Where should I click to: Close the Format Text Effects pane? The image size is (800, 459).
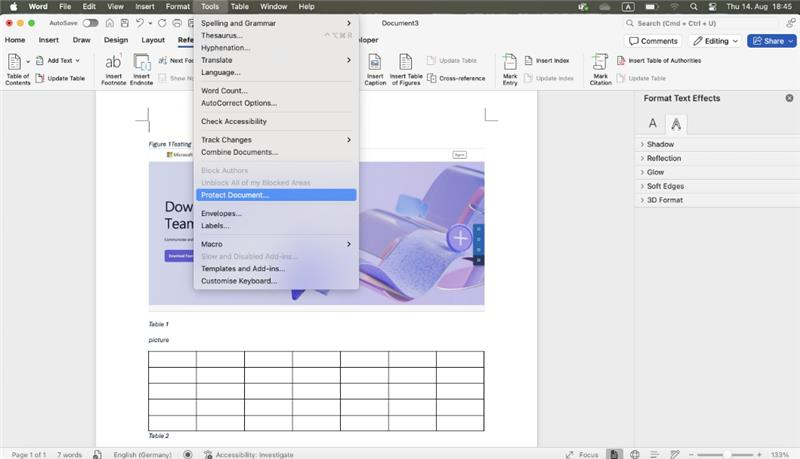[789, 98]
